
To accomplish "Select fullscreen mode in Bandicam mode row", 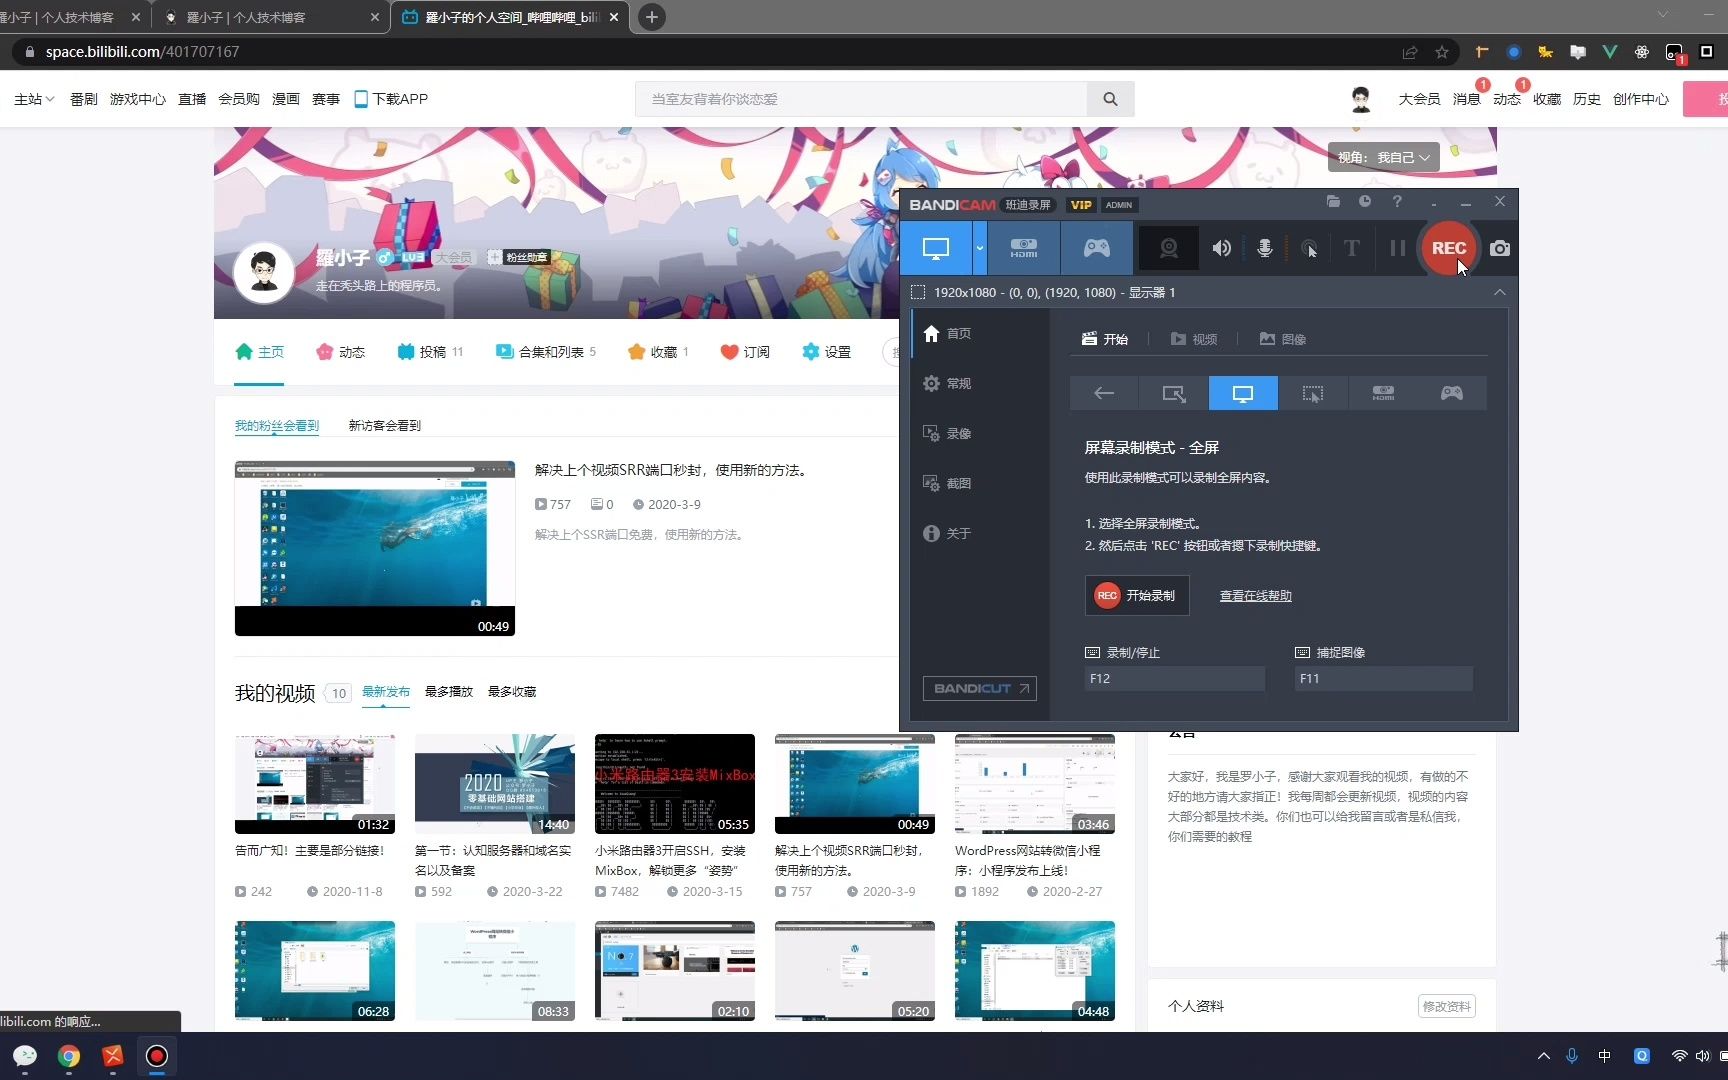I will (1243, 393).
